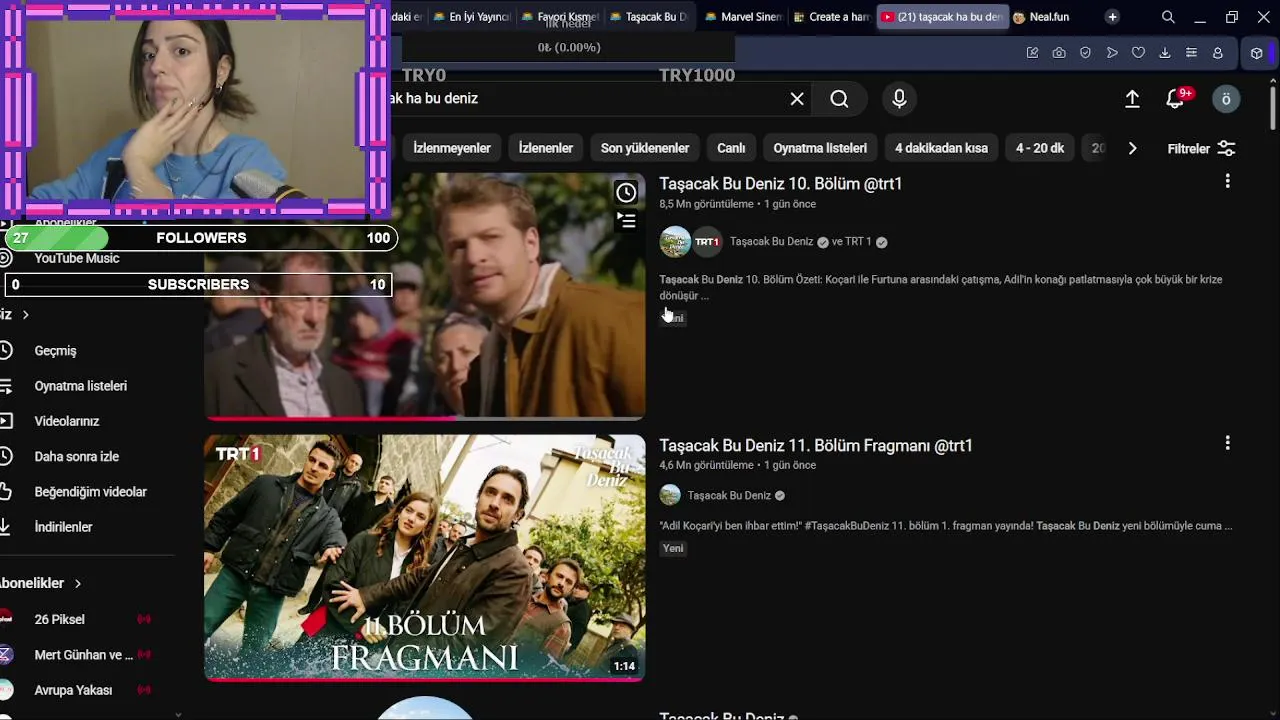1280x720 pixels.
Task: Open browser tab search magnifier icon
Action: click(1168, 17)
